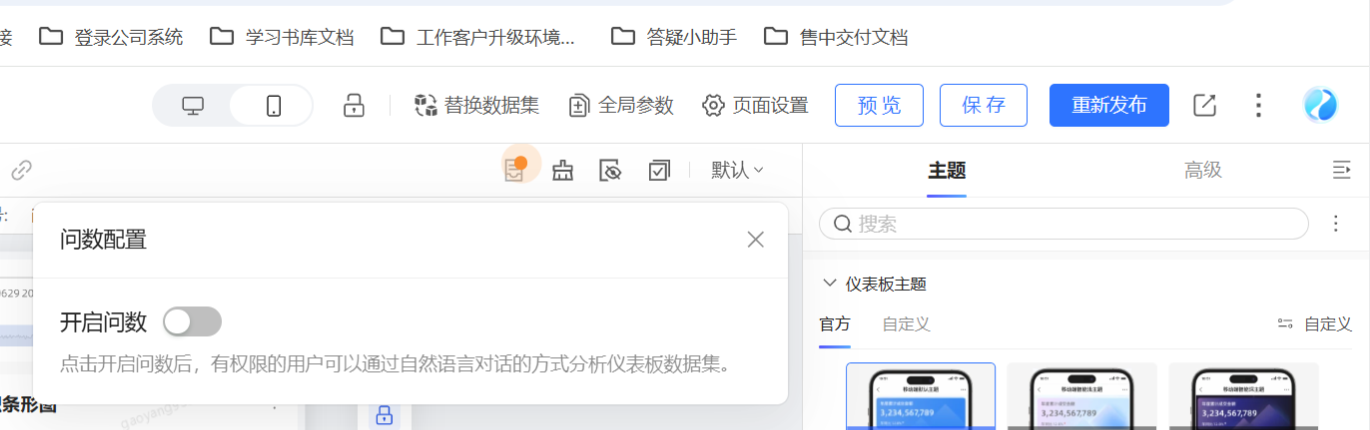Collapse the 仪表板主题 section
This screenshot has height=430, width=1370.
[x=829, y=284]
